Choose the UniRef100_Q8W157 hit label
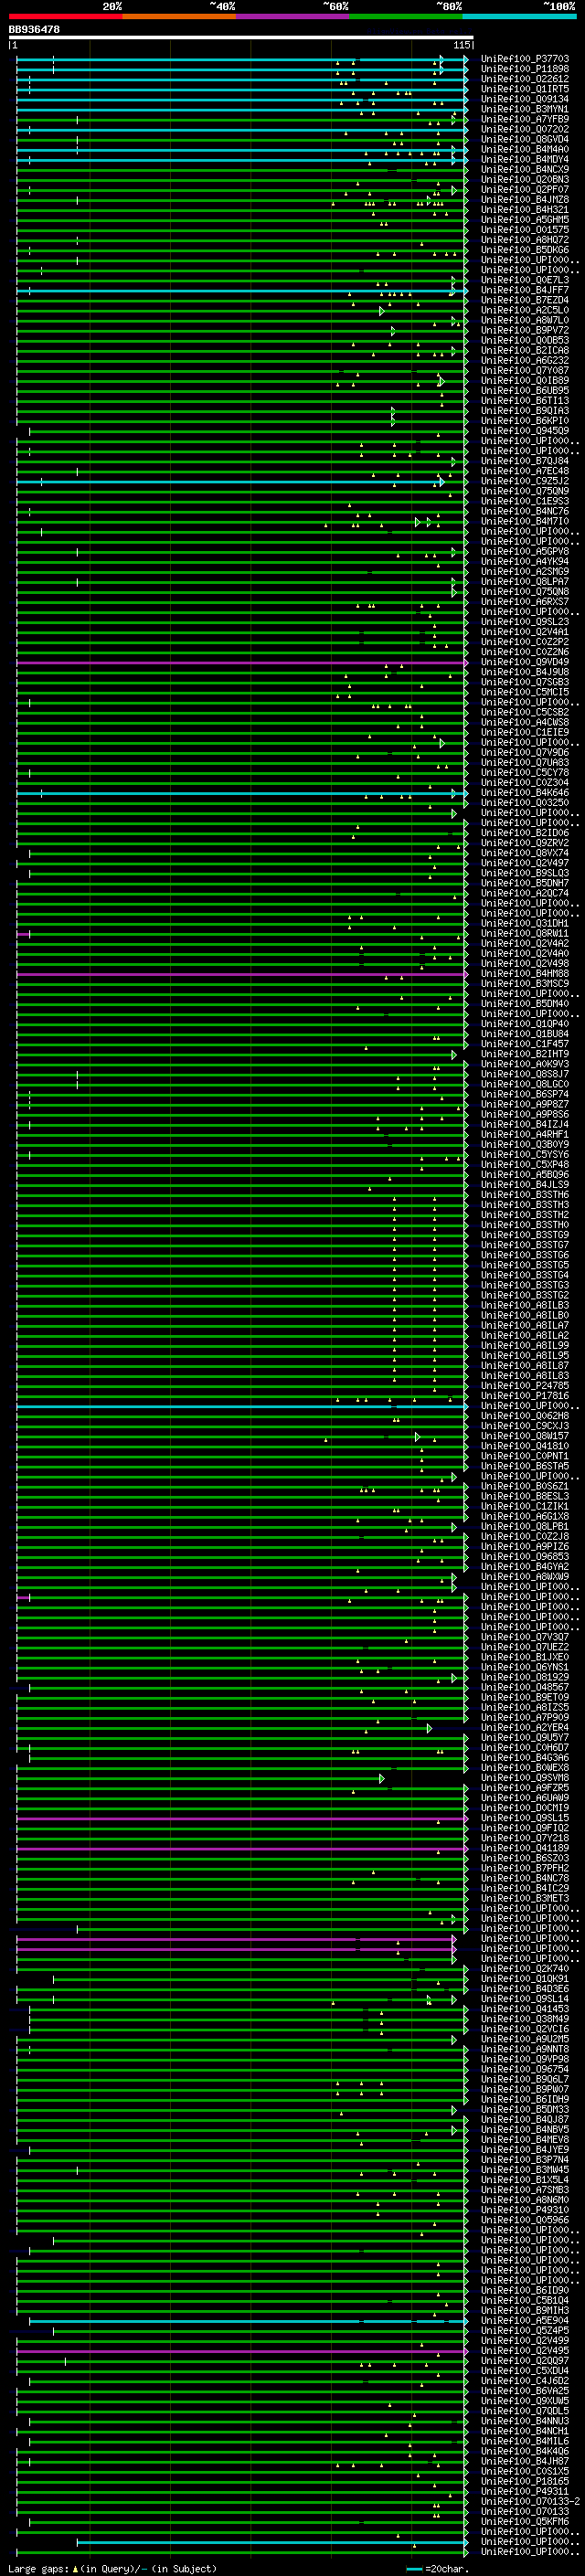Viewport: 585px width, 2576px height. click(x=525, y=1435)
